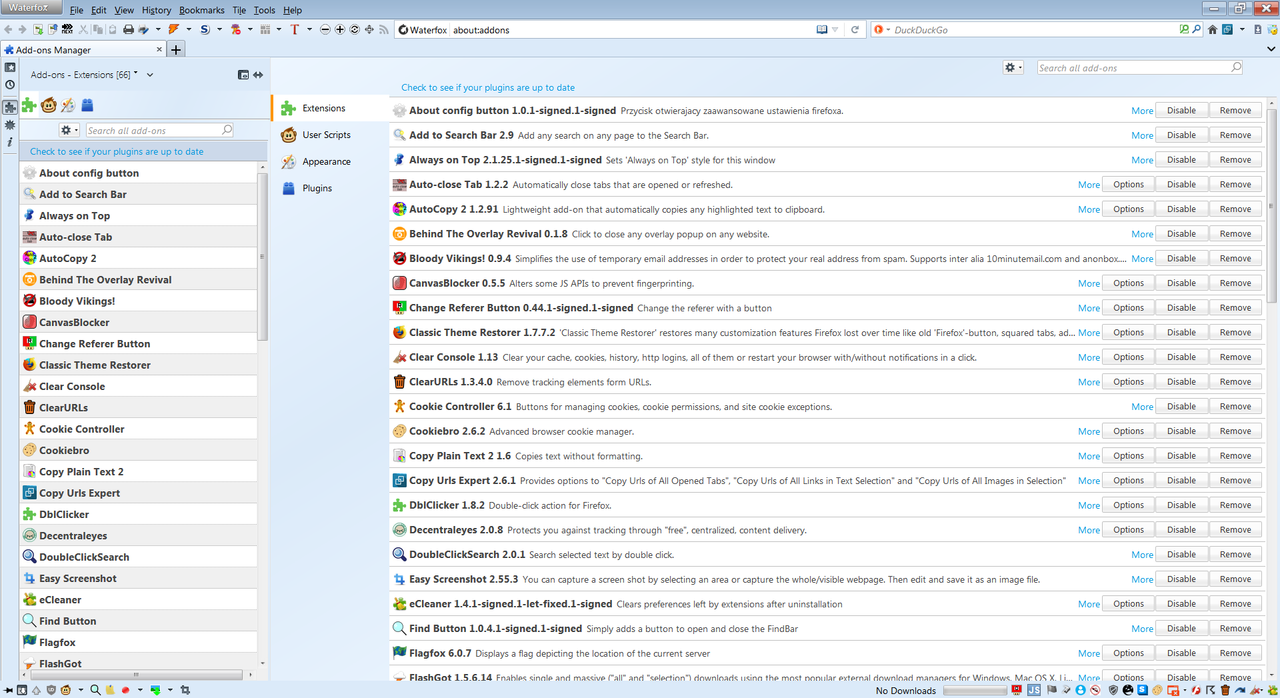The image size is (1280, 698).
Task: Select sidebar Extensions green puzzle icon
Action: point(29,105)
